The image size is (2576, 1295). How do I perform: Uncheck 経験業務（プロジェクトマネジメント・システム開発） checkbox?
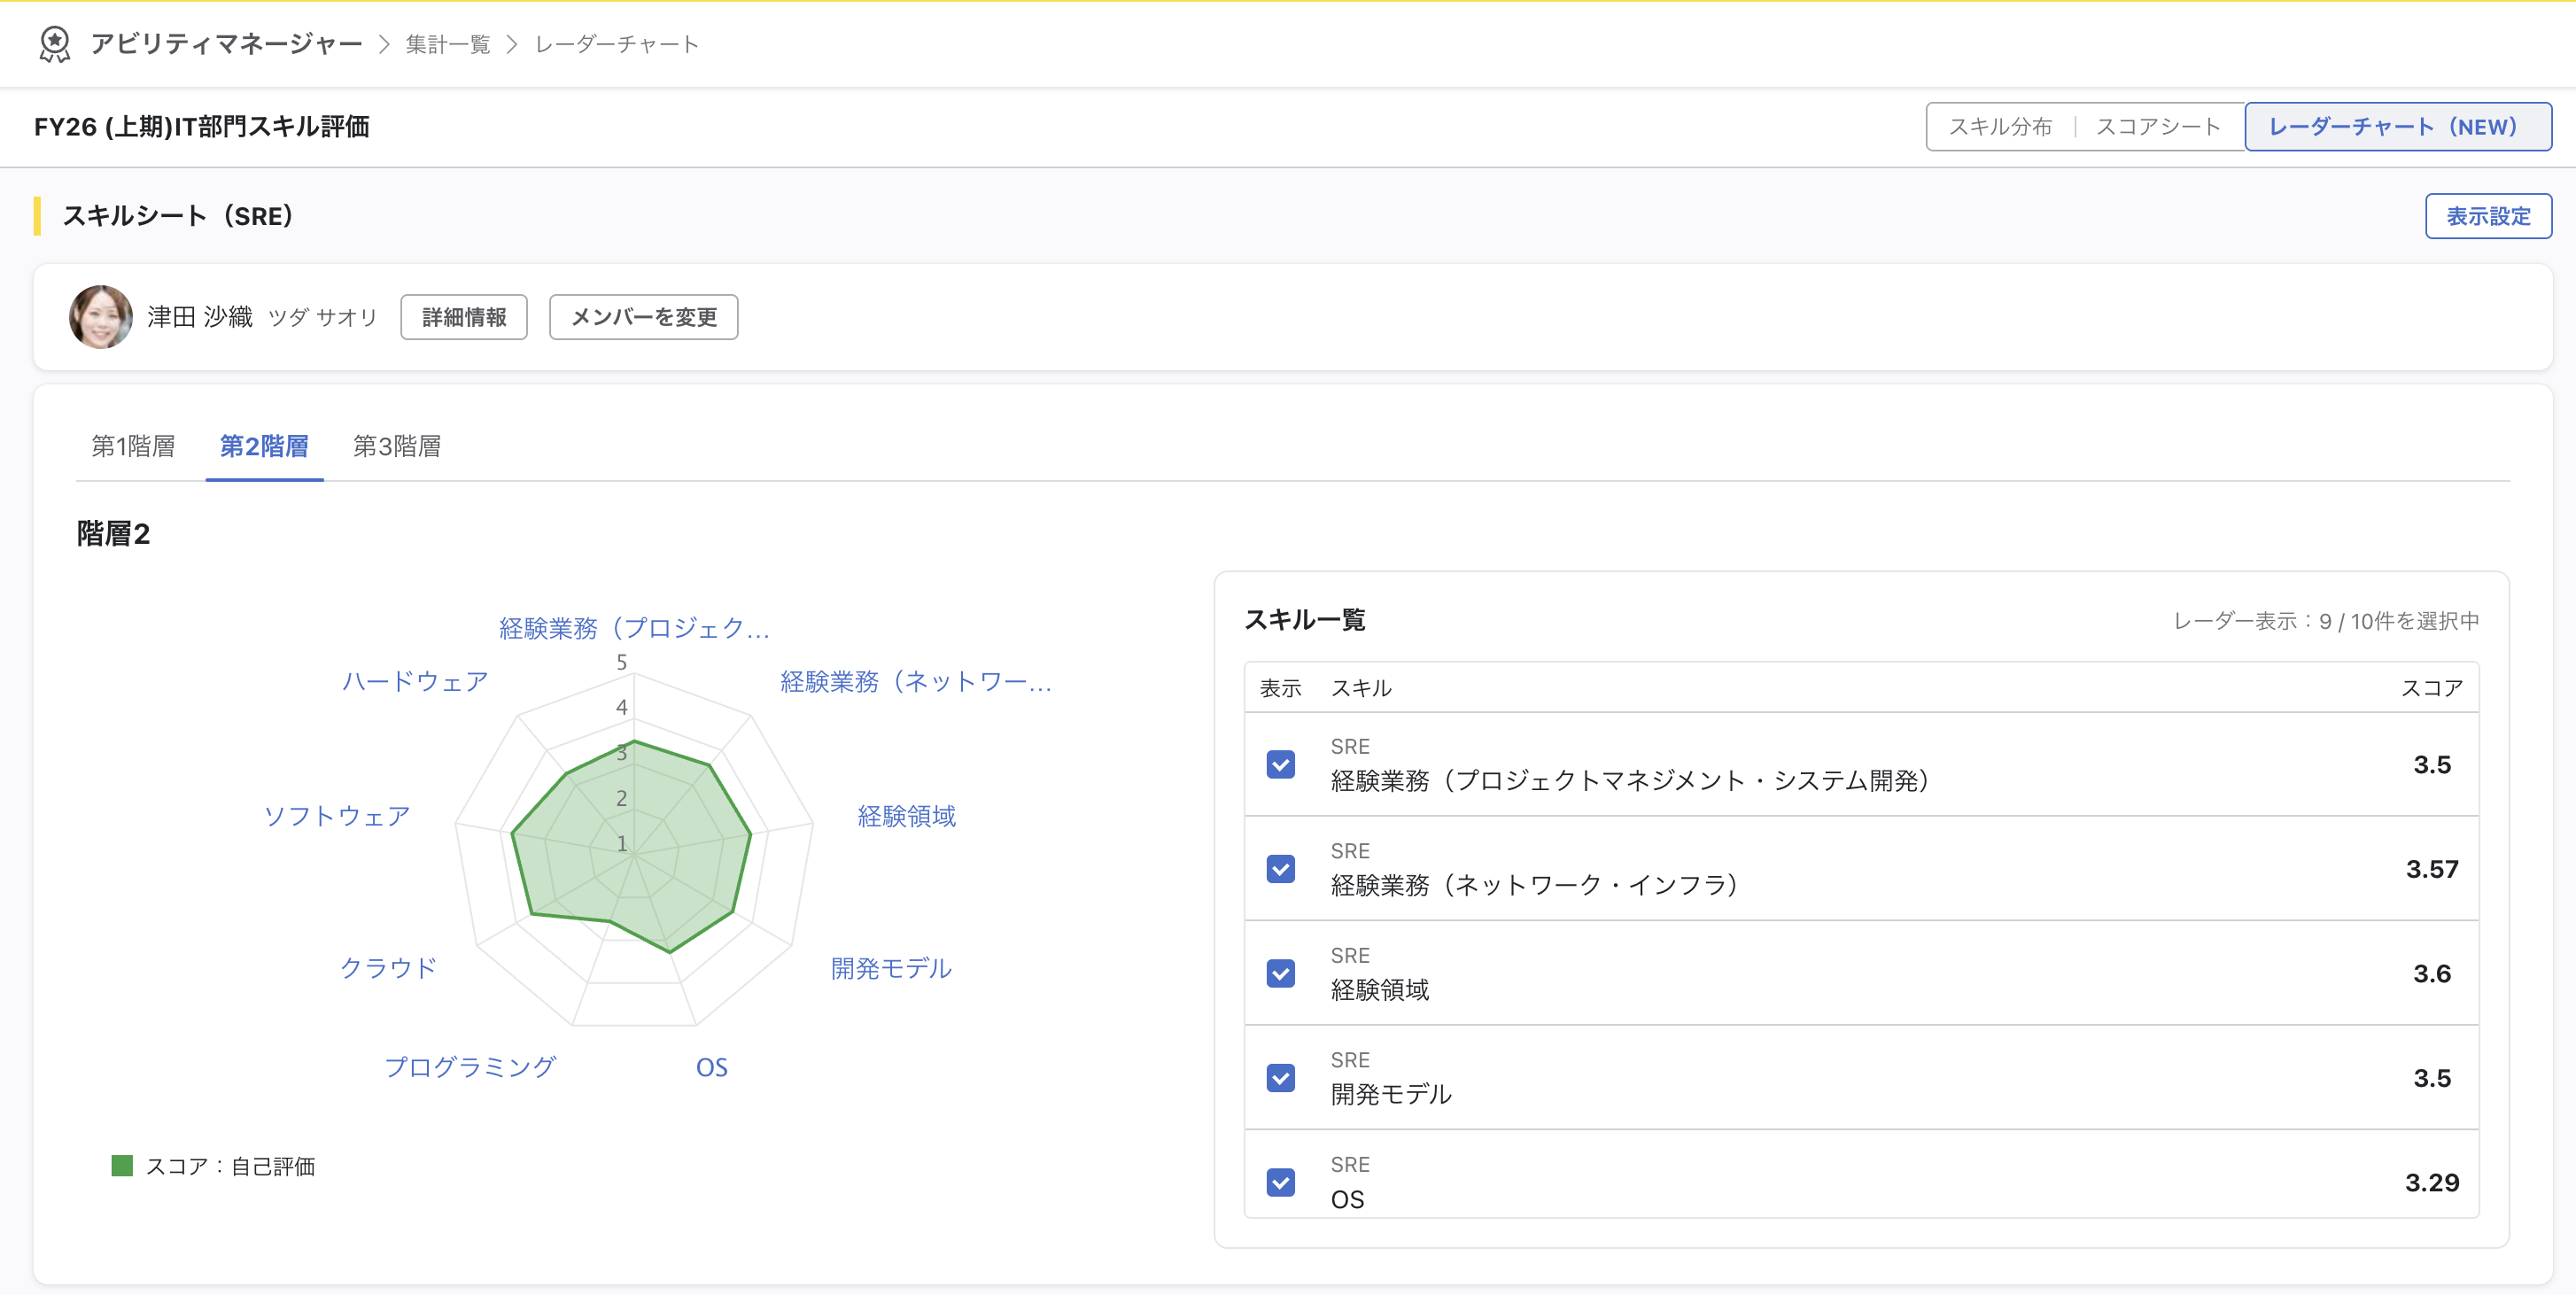pyautogui.click(x=1280, y=764)
